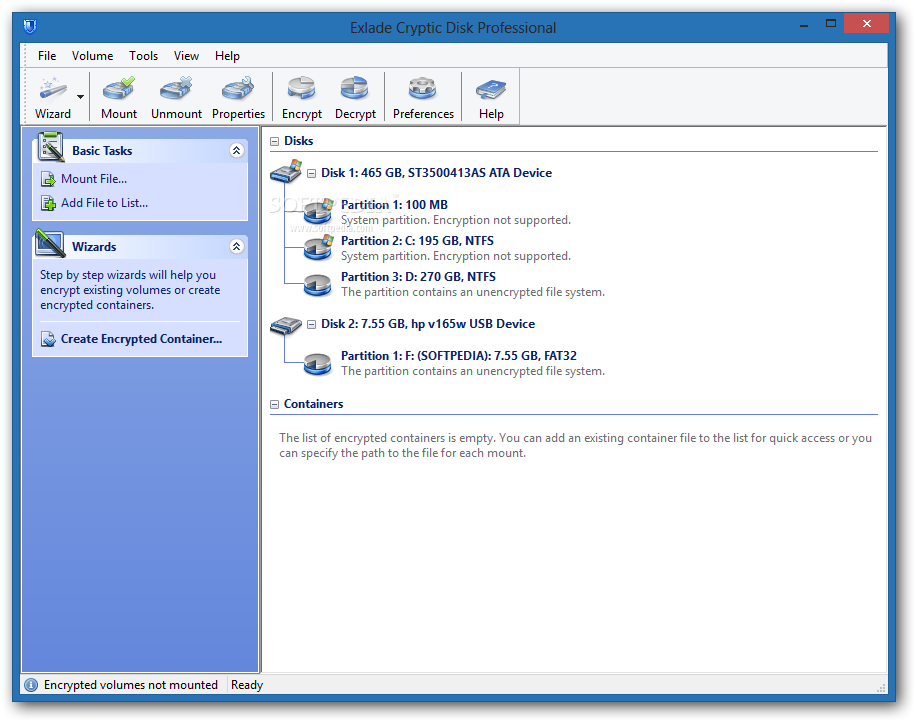This screenshot has height=722, width=916.
Task: Open the Tools menu
Action: pyautogui.click(x=143, y=56)
